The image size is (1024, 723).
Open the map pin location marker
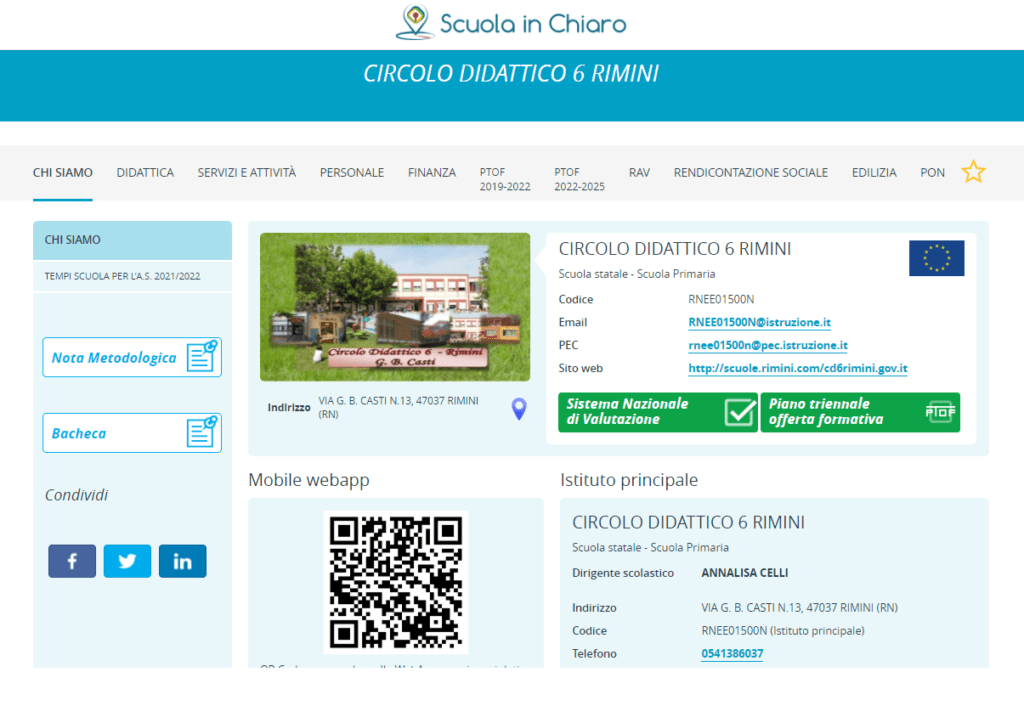click(519, 409)
